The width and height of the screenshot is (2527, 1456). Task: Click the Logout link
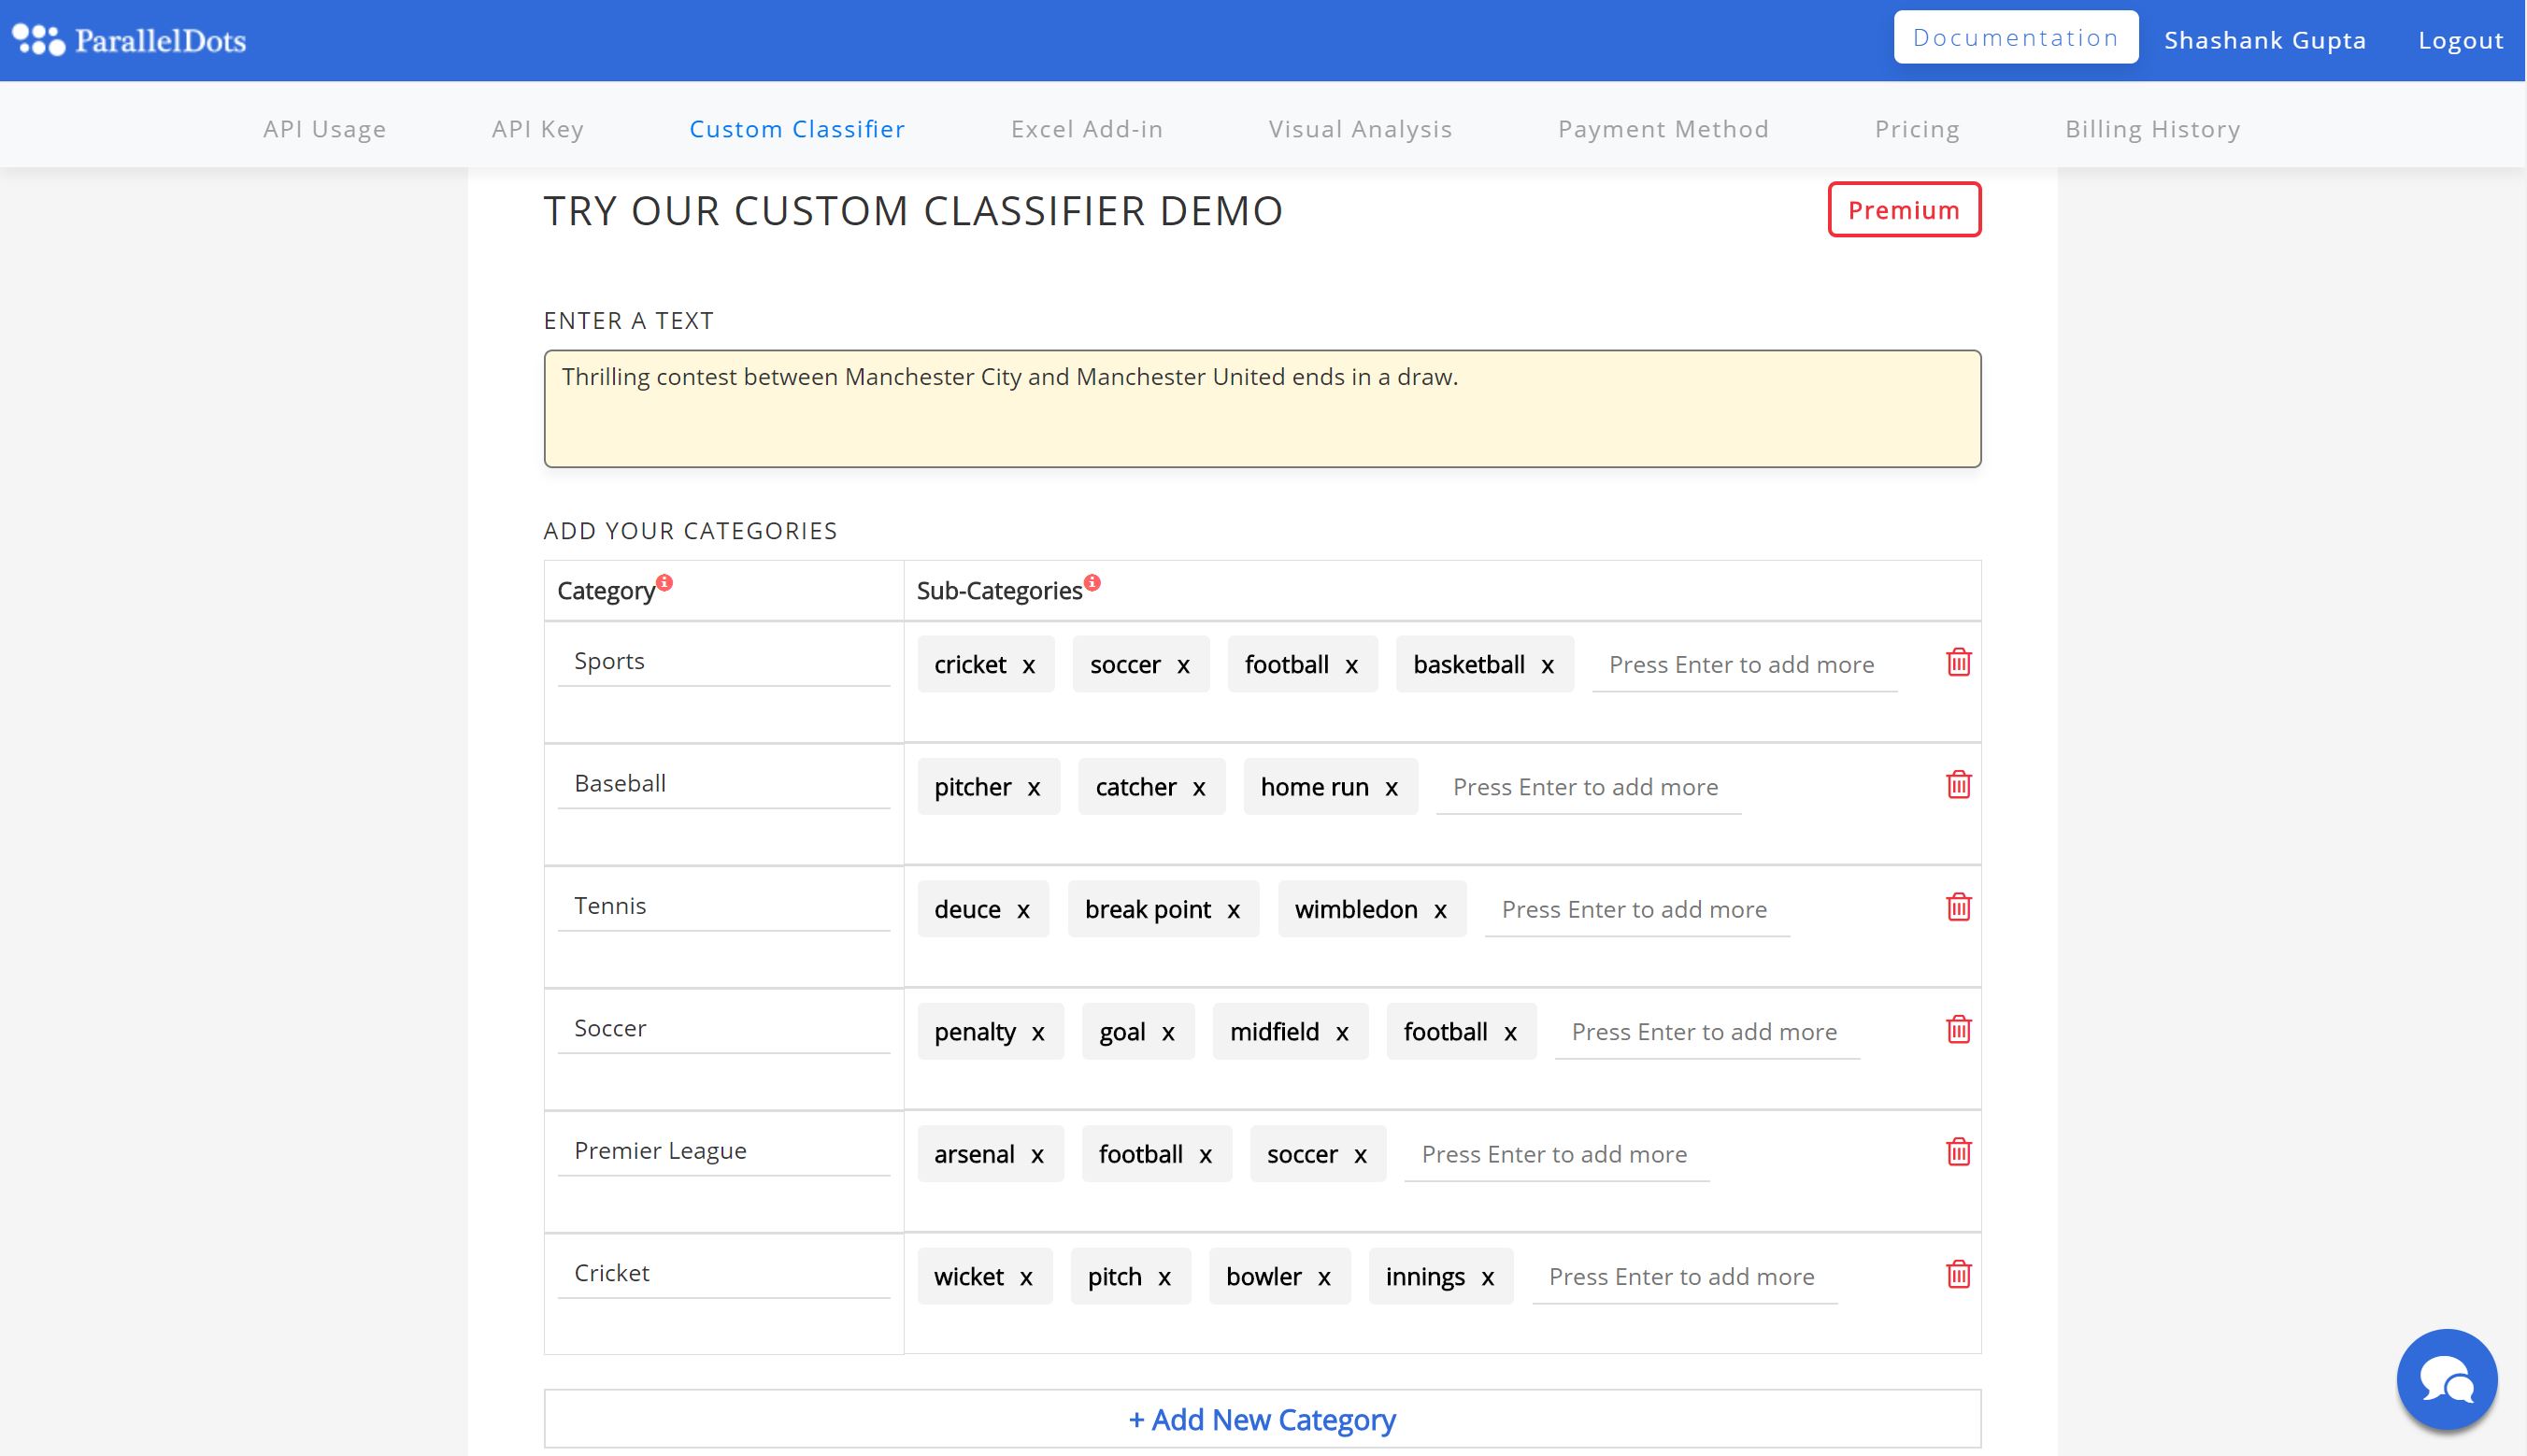coord(2460,40)
